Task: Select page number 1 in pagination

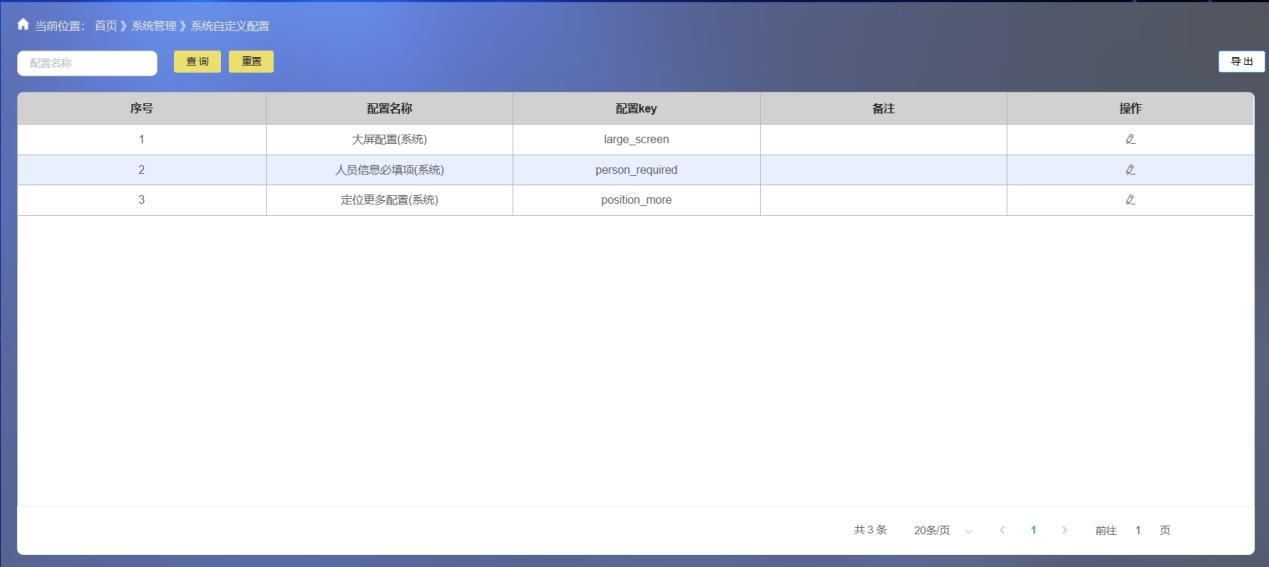Action: (x=1033, y=530)
